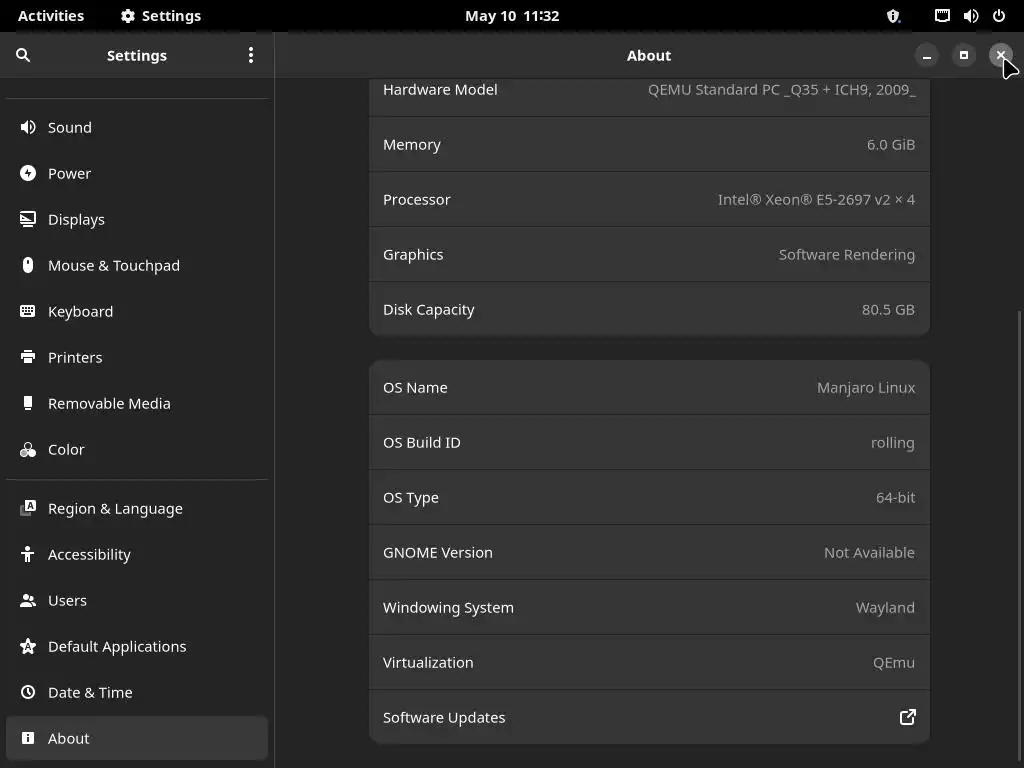Click the Sound speaker icon in sidebar
Image resolution: width=1024 pixels, height=768 pixels.
pos(27,127)
